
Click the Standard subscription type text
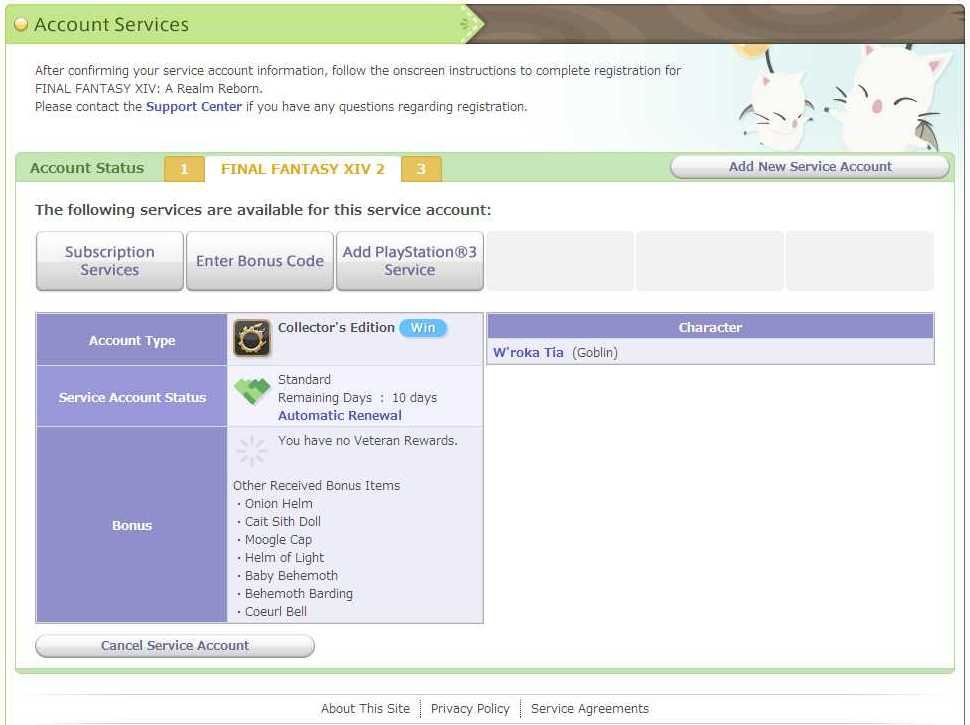[x=304, y=380]
